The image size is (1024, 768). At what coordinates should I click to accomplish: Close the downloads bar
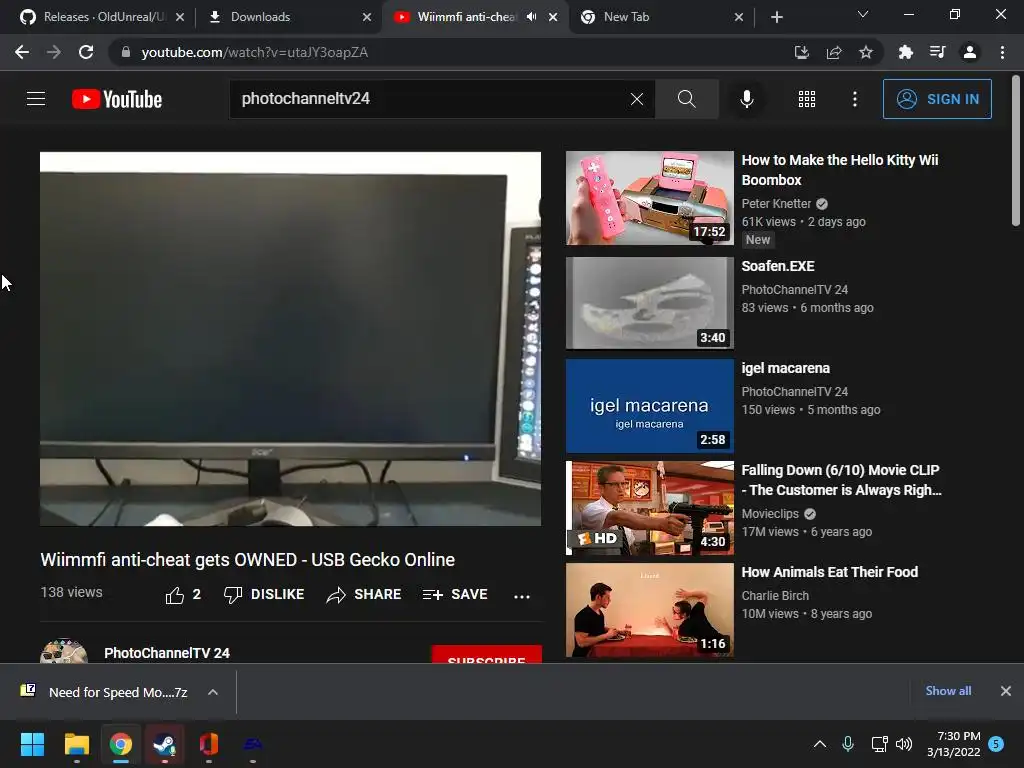click(1006, 691)
